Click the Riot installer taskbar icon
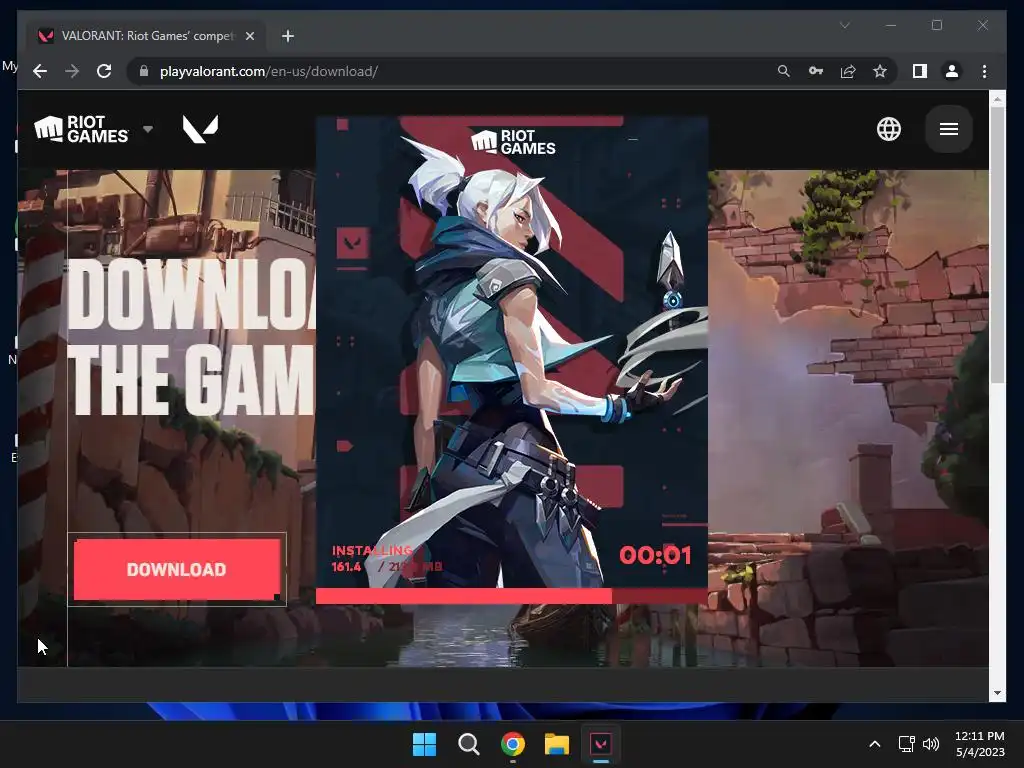Viewport: 1024px width, 768px height. click(x=601, y=744)
